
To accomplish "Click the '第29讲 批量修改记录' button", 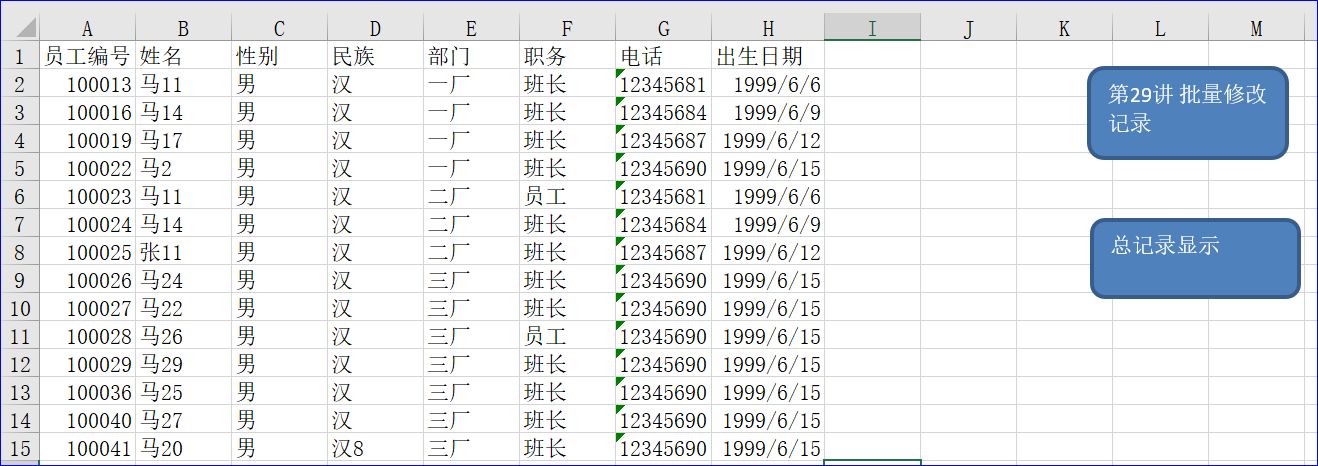I will coord(1187,113).
